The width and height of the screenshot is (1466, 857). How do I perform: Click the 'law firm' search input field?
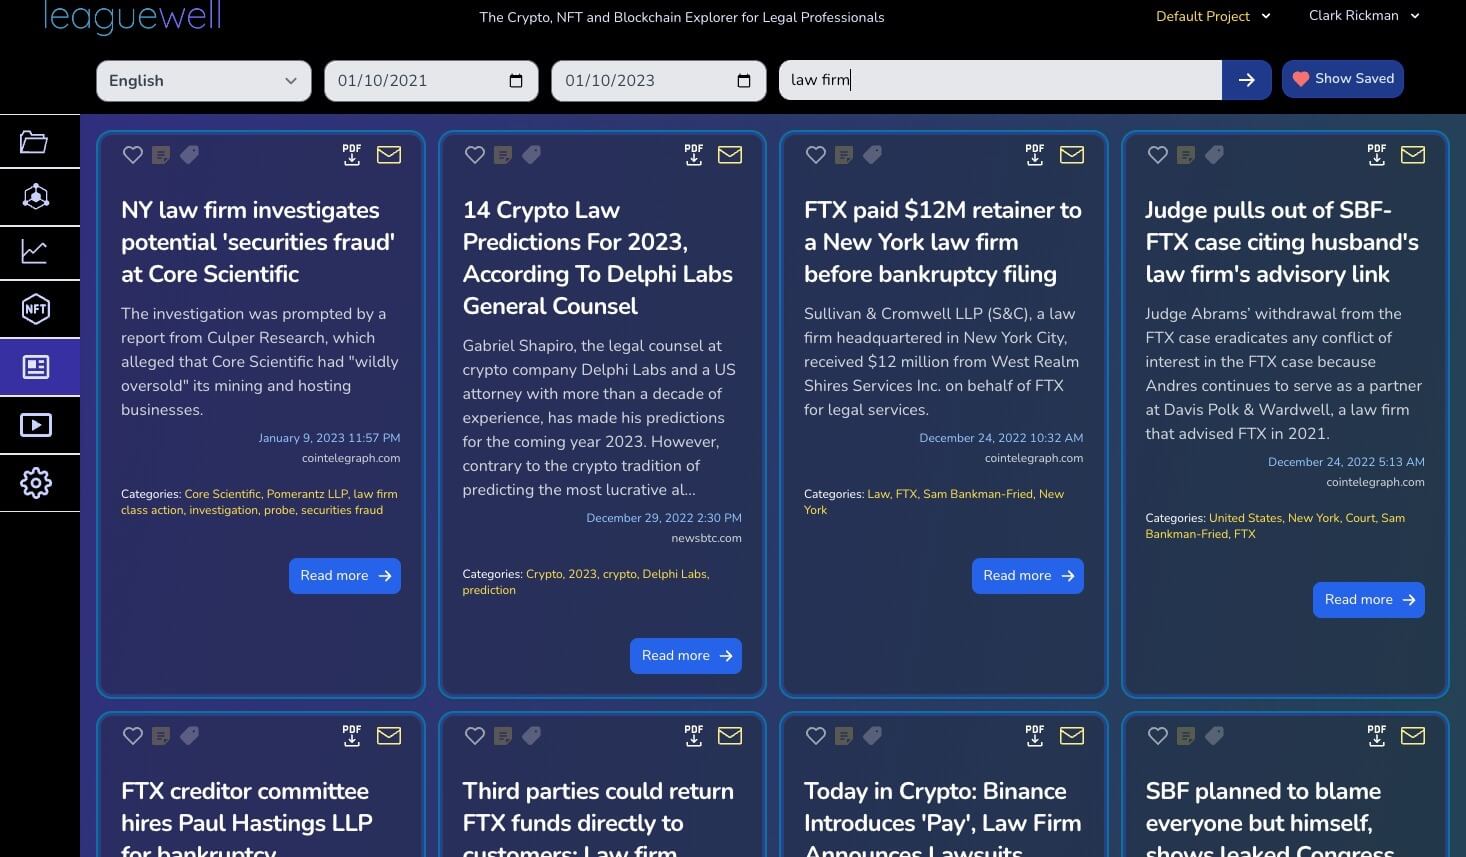[1000, 80]
